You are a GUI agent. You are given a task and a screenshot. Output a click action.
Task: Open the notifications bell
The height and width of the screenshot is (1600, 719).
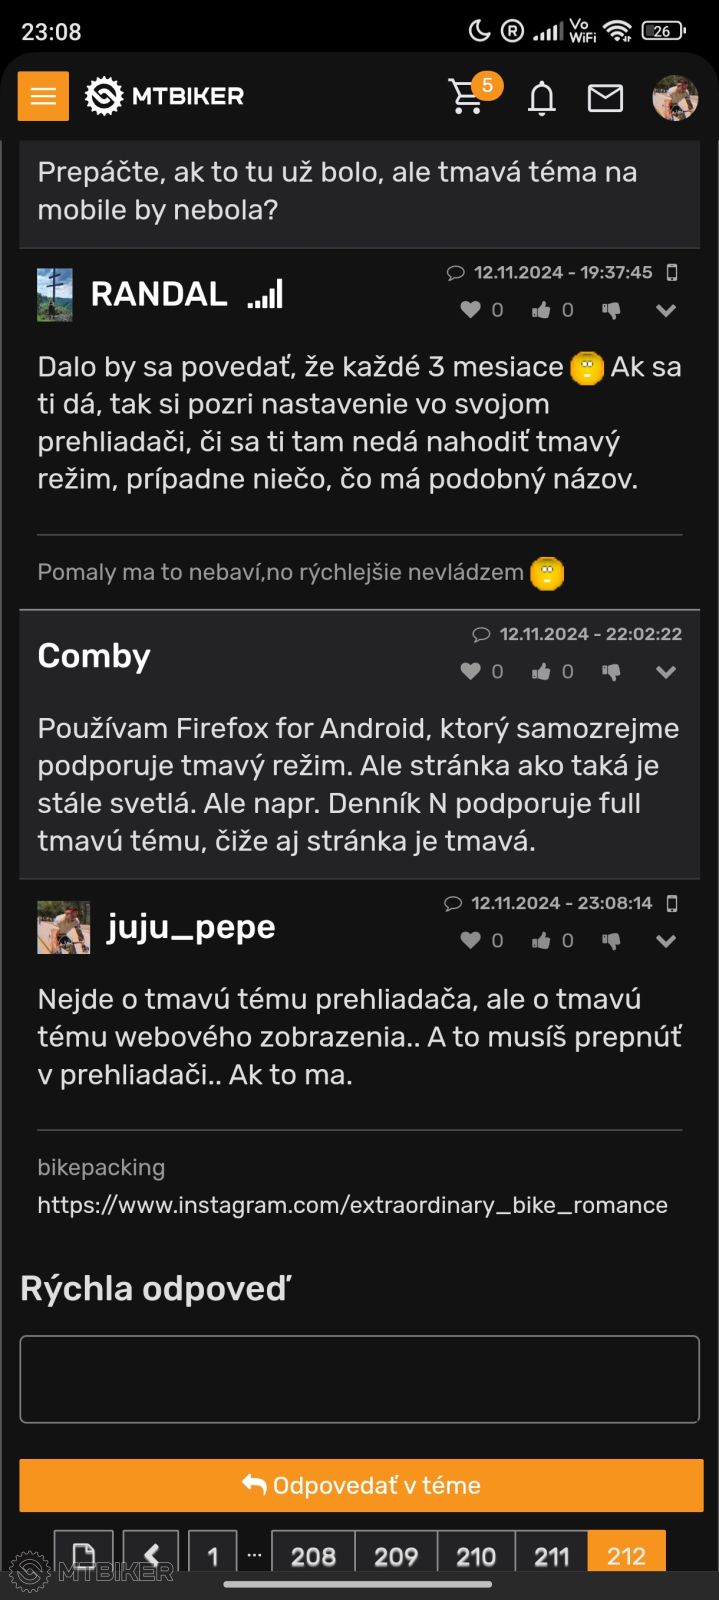click(541, 98)
